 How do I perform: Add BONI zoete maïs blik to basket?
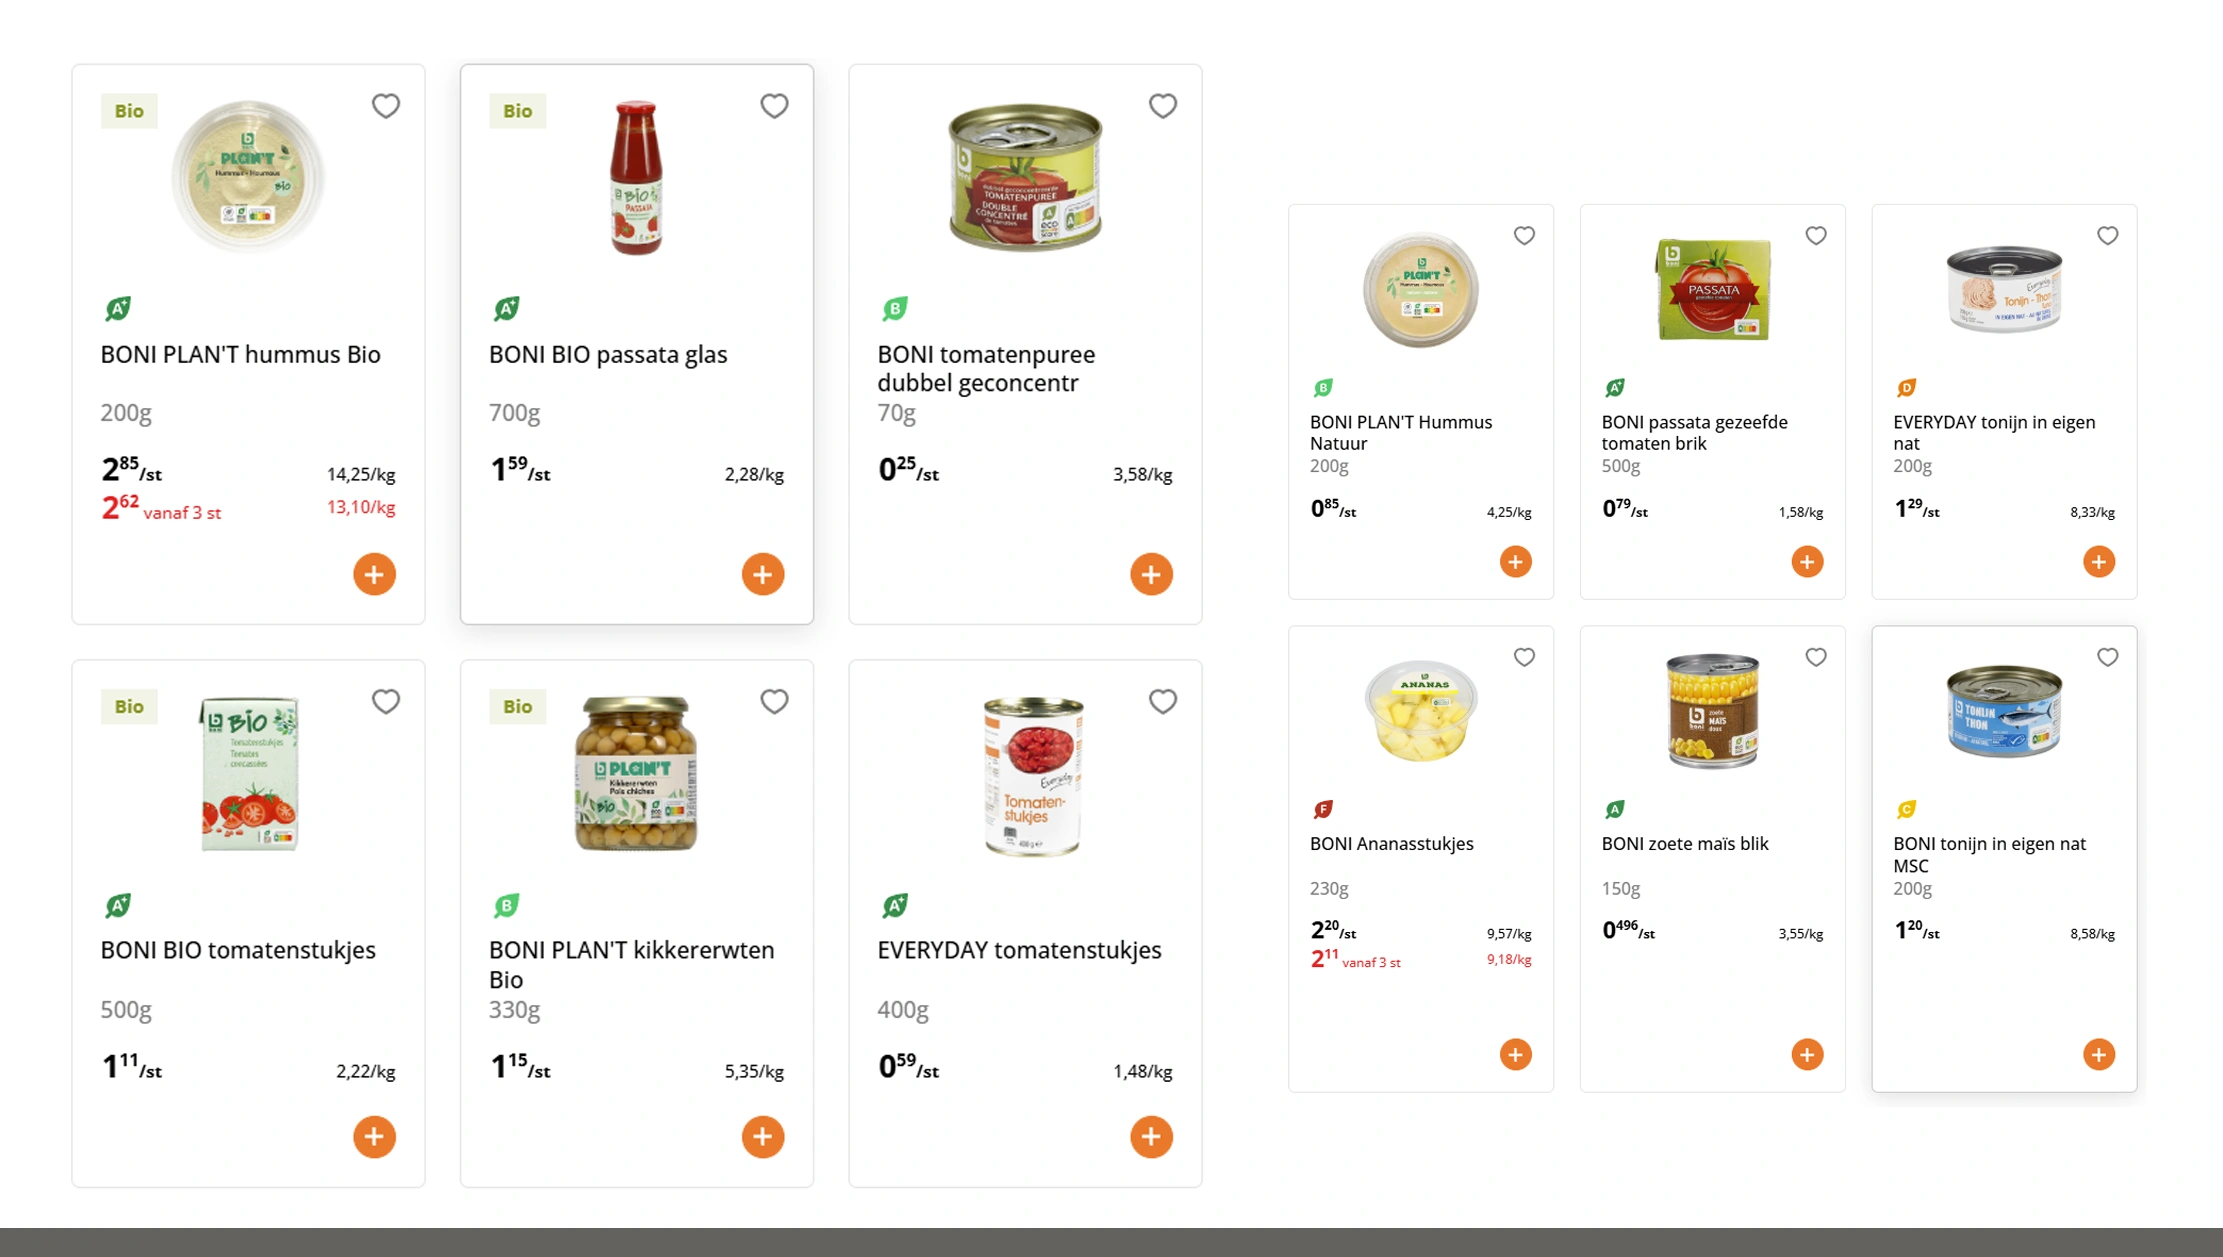[x=1806, y=1054]
